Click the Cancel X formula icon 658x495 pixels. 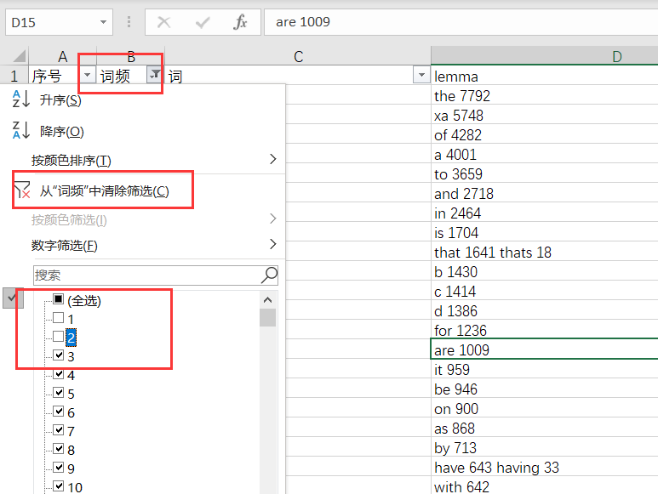tap(164, 22)
